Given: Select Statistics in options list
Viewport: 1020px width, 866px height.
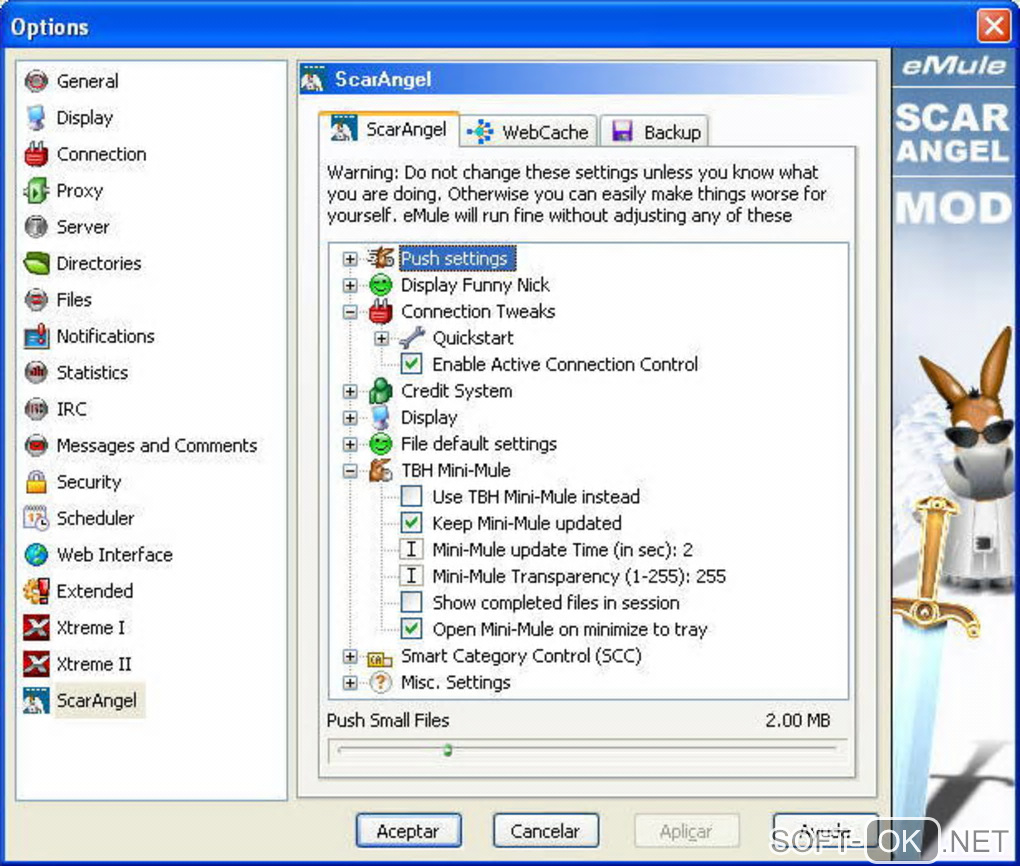Looking at the screenshot, I should point(92,373).
